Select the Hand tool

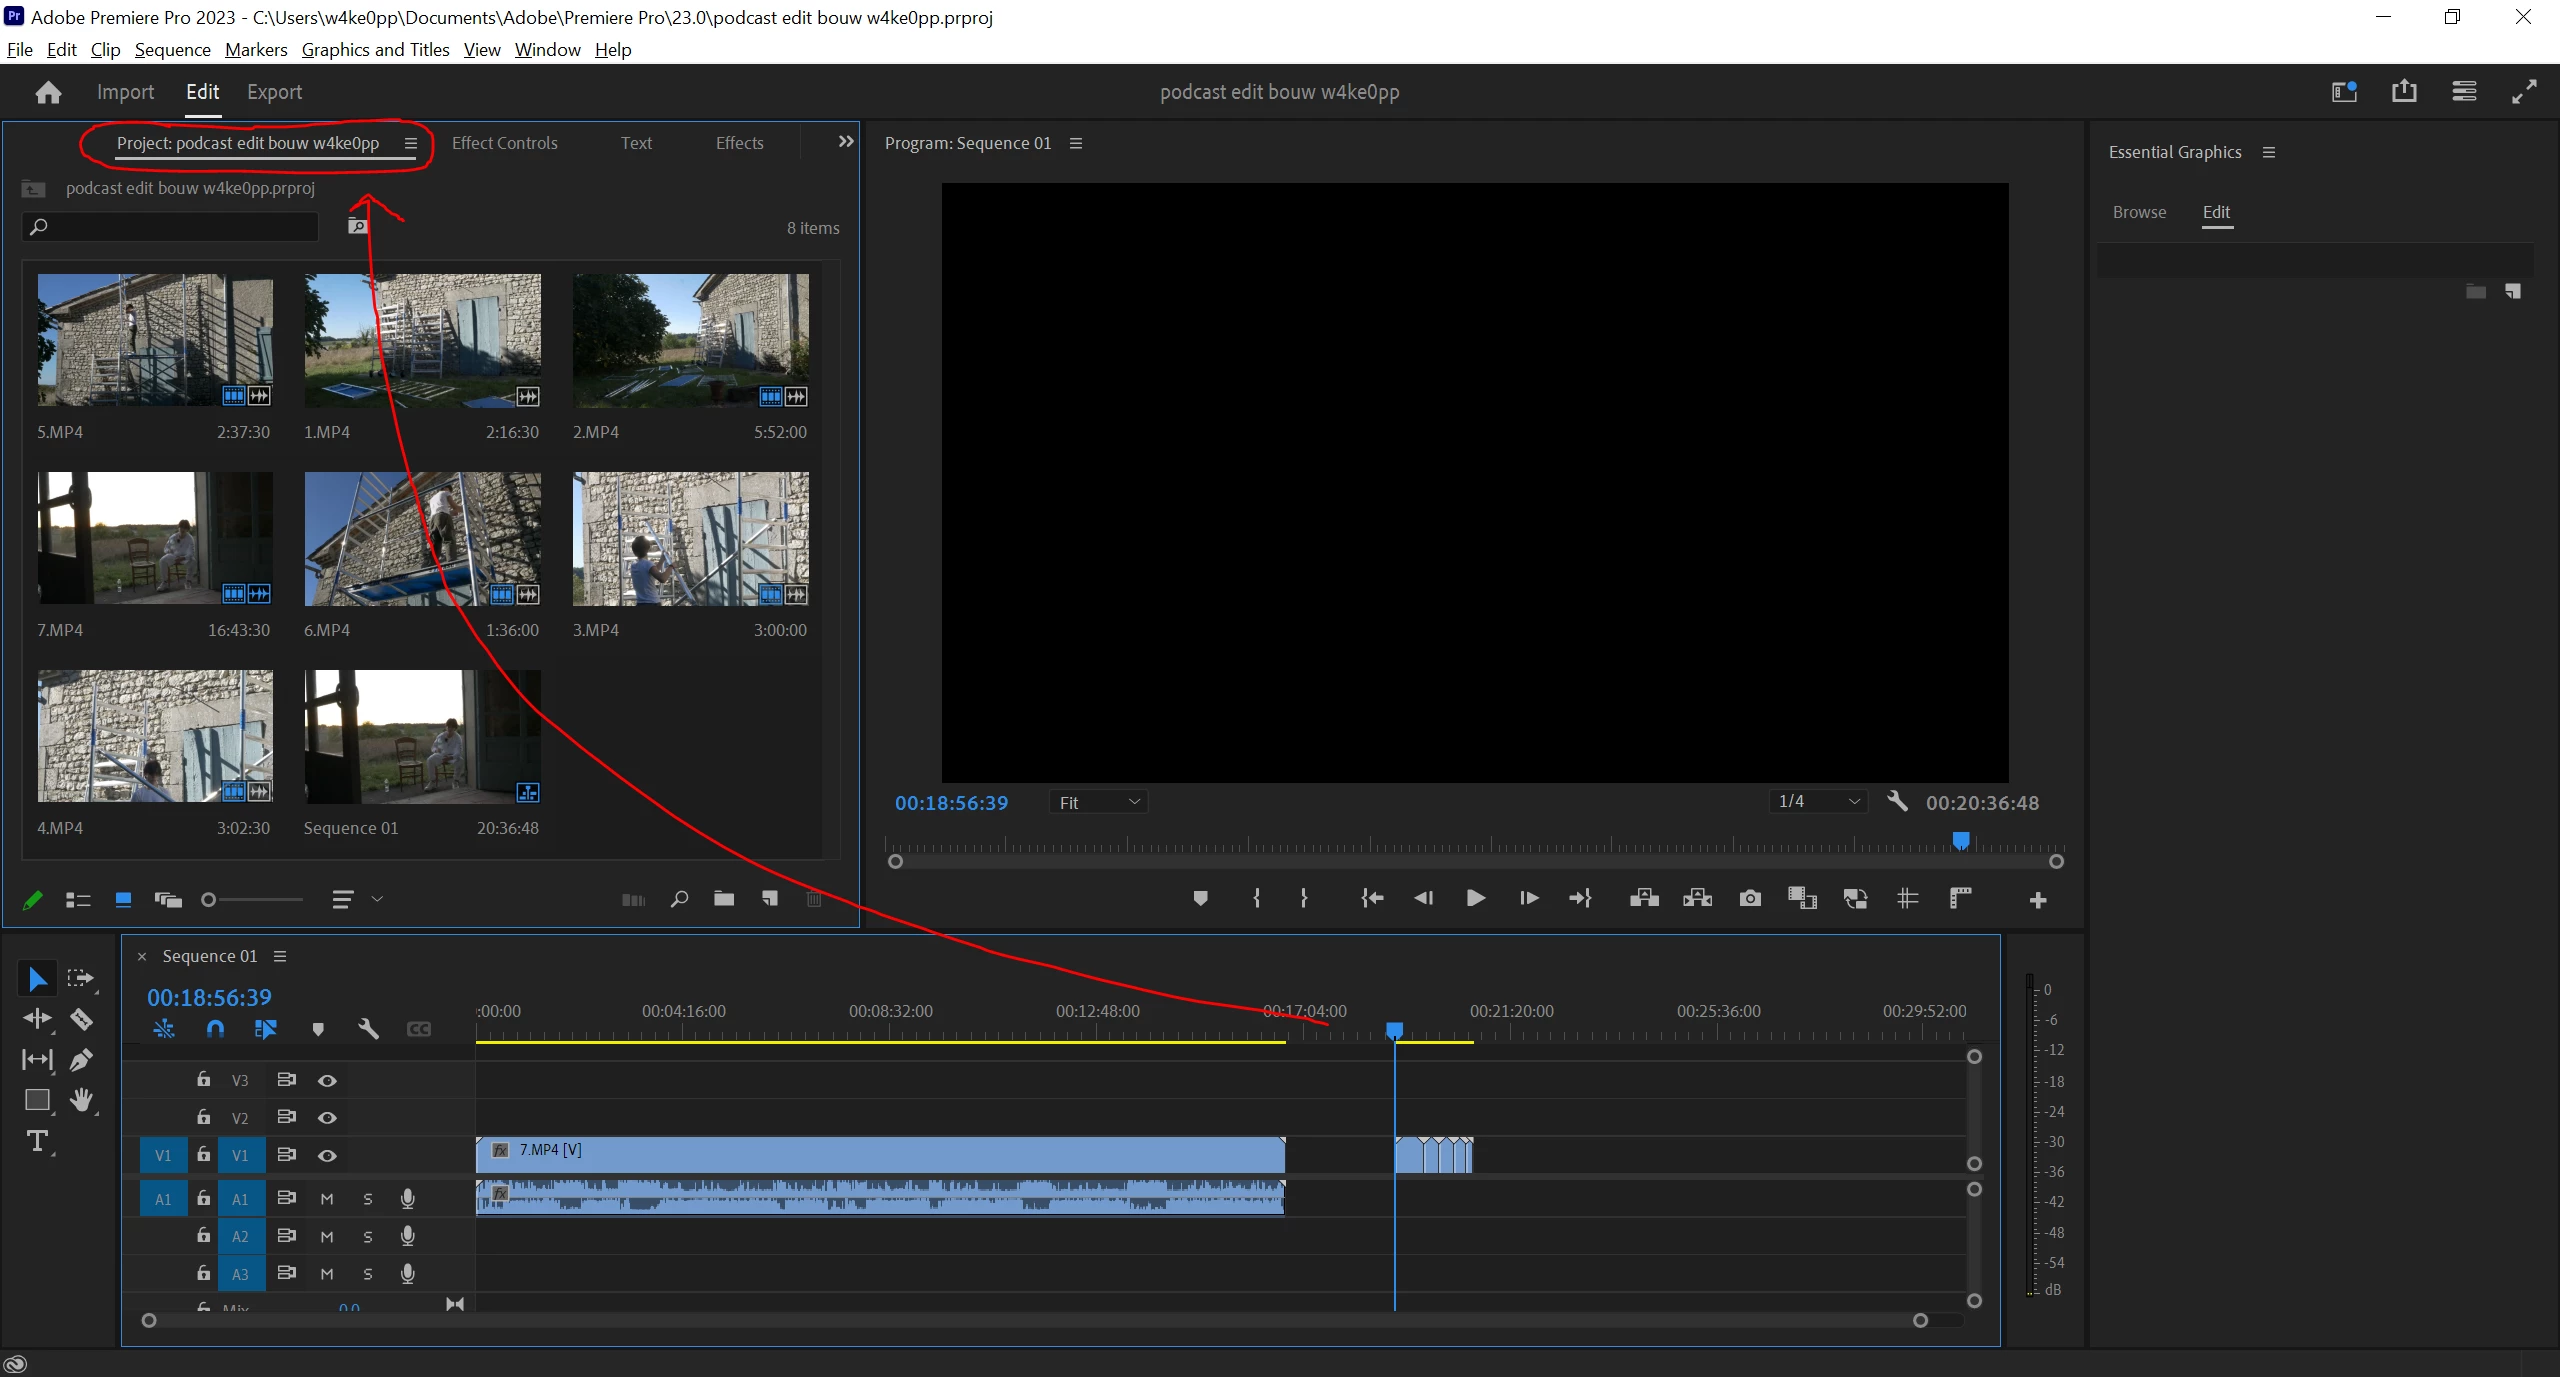coord(82,1100)
